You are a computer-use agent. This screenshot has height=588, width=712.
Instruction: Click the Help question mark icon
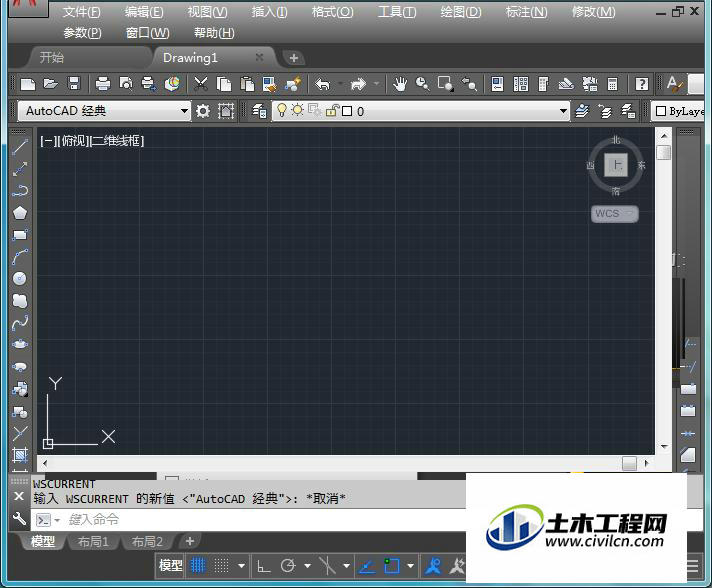(642, 84)
